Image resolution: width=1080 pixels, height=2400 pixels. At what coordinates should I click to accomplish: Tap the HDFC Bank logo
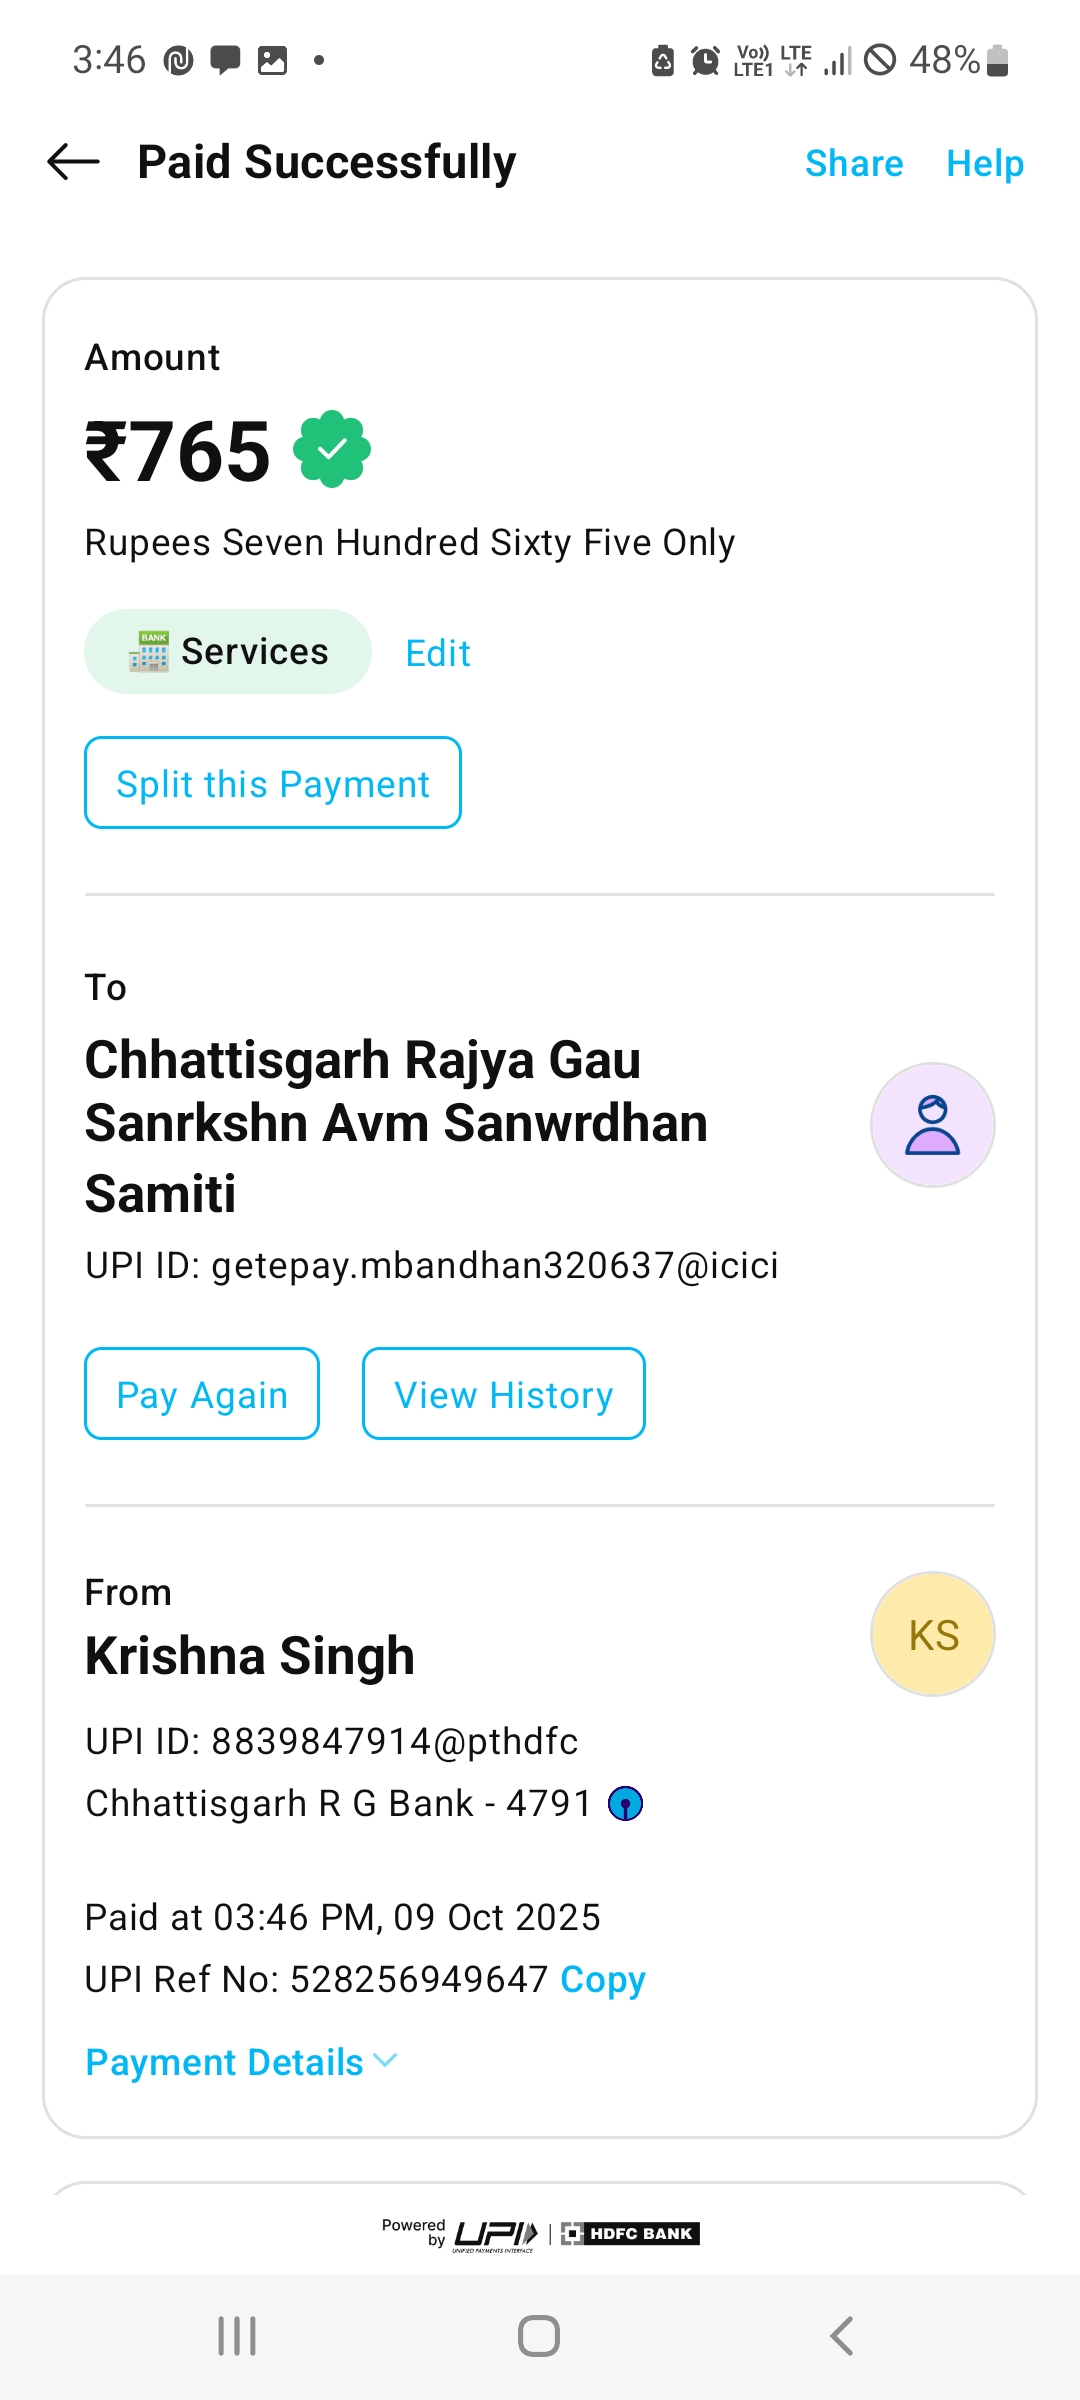pos(630,2234)
